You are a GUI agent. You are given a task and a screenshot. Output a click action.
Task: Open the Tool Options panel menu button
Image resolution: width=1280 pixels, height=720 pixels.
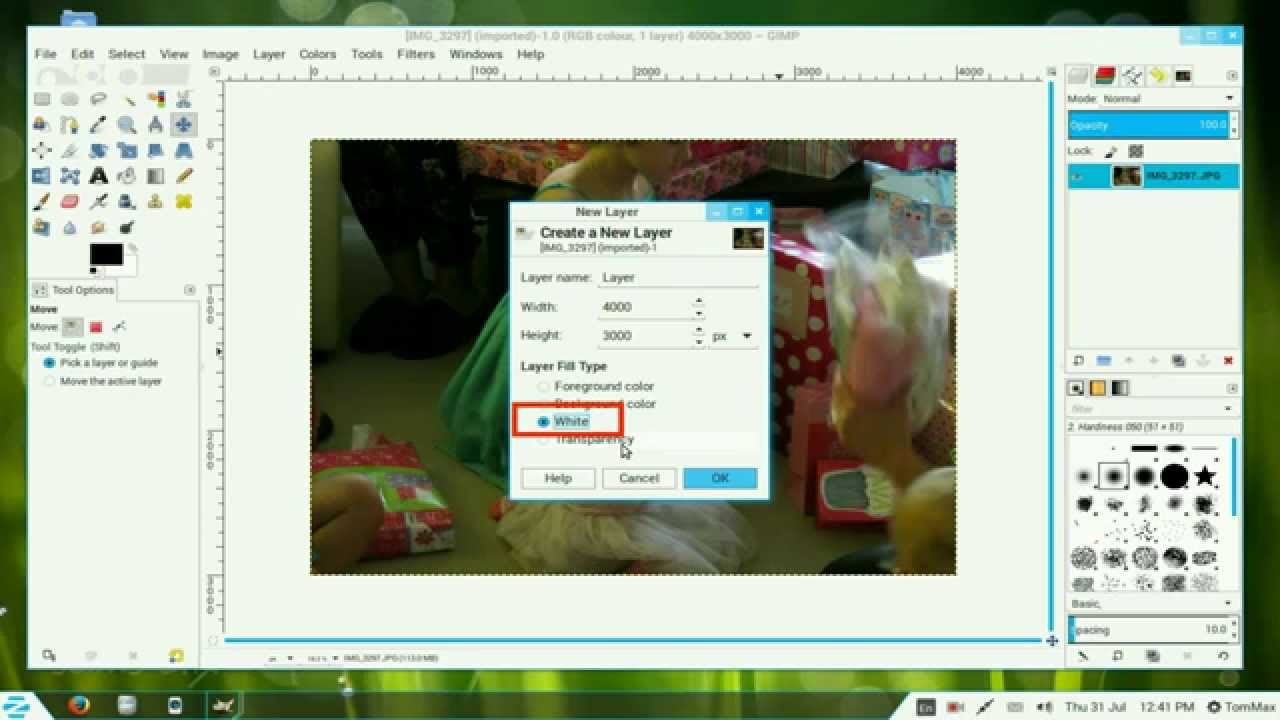190,290
